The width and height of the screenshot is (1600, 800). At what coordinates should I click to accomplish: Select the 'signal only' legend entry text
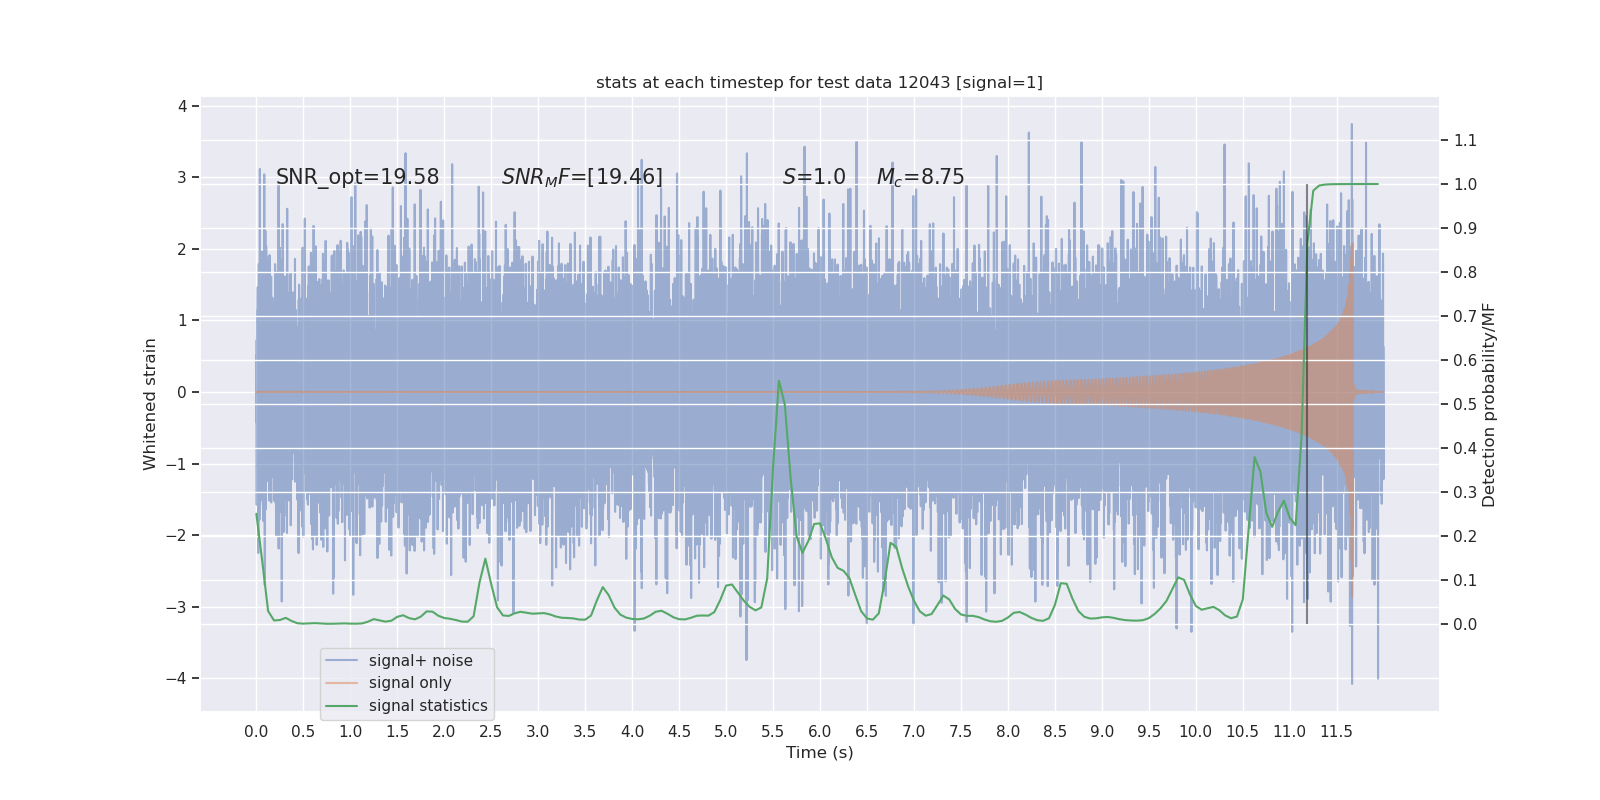point(410,683)
